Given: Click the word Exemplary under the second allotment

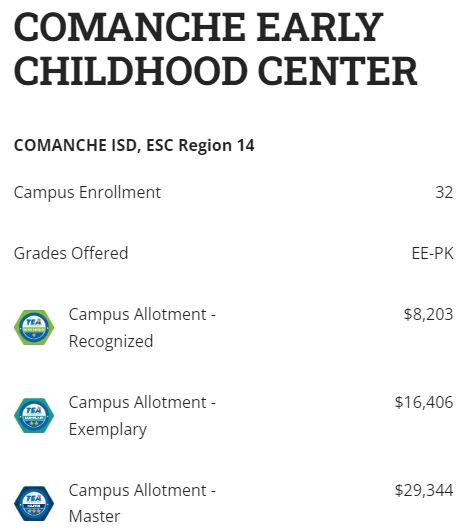Looking at the screenshot, I should (108, 430).
